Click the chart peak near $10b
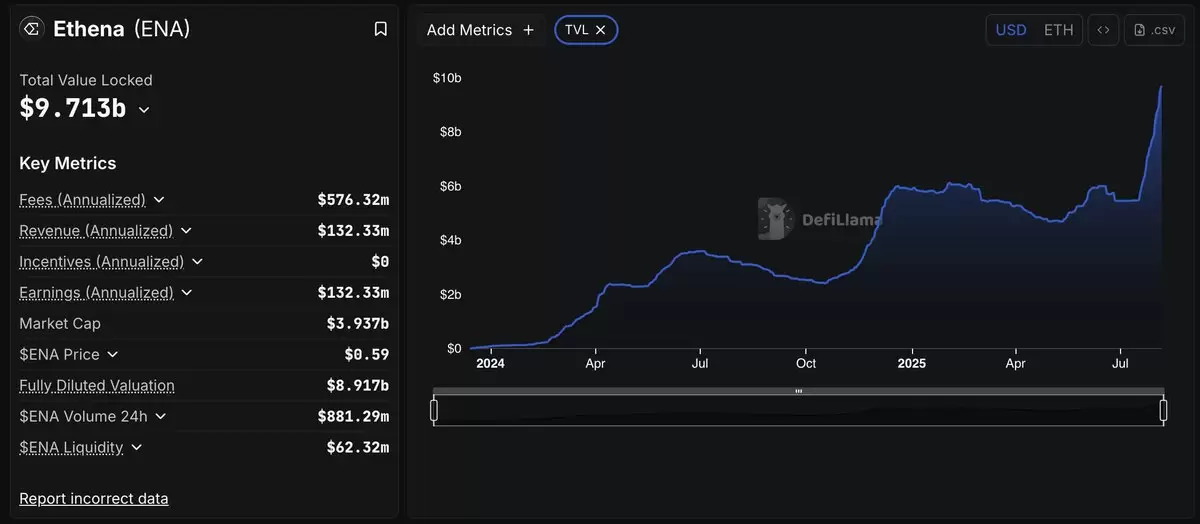1200x524 pixels. [x=1161, y=87]
